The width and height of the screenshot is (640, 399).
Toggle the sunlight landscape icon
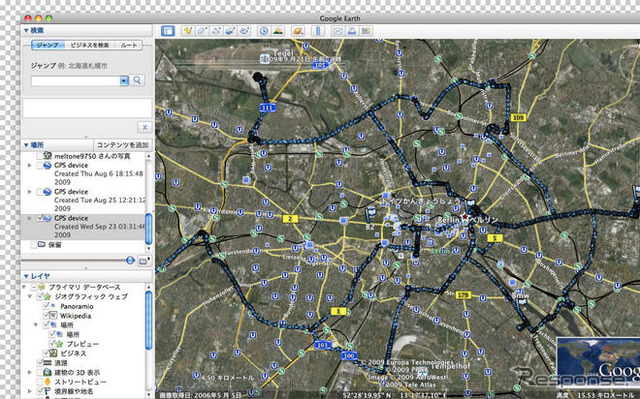tap(278, 31)
